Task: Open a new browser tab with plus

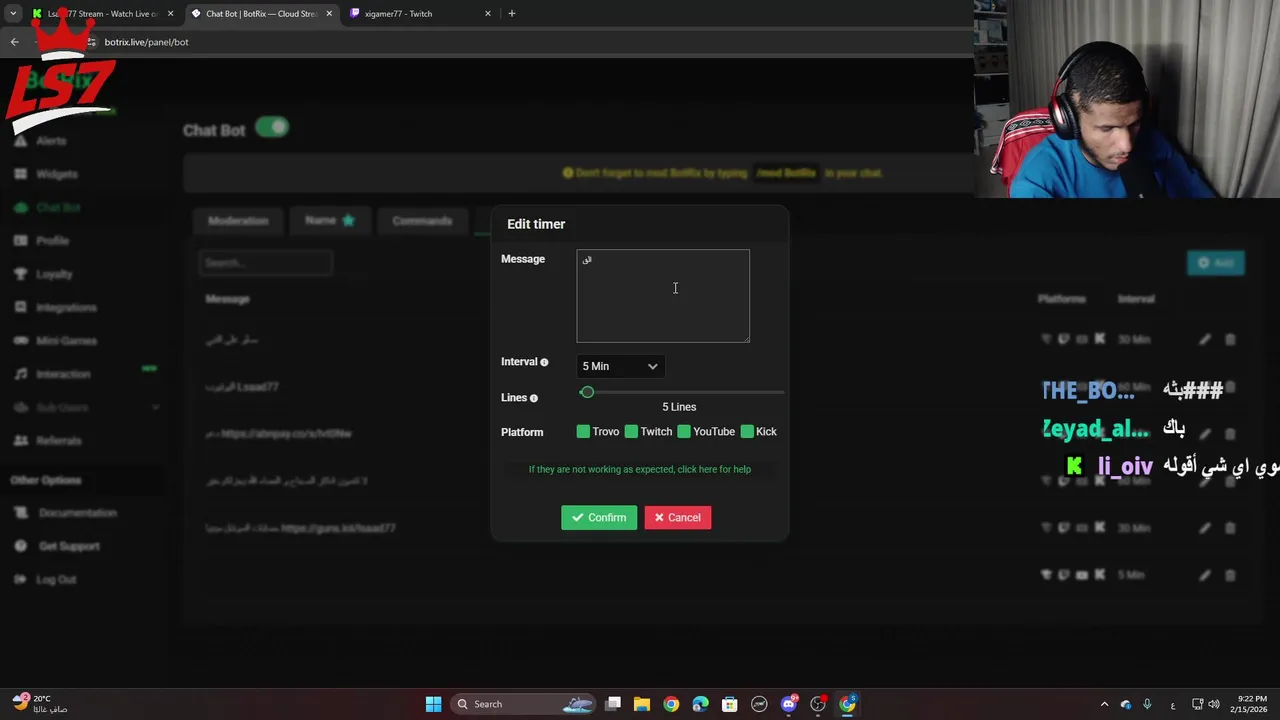Action: coord(512,14)
